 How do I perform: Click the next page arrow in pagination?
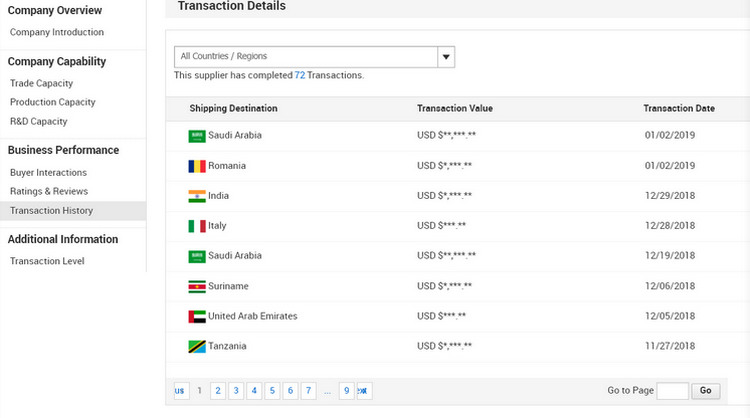click(x=363, y=390)
